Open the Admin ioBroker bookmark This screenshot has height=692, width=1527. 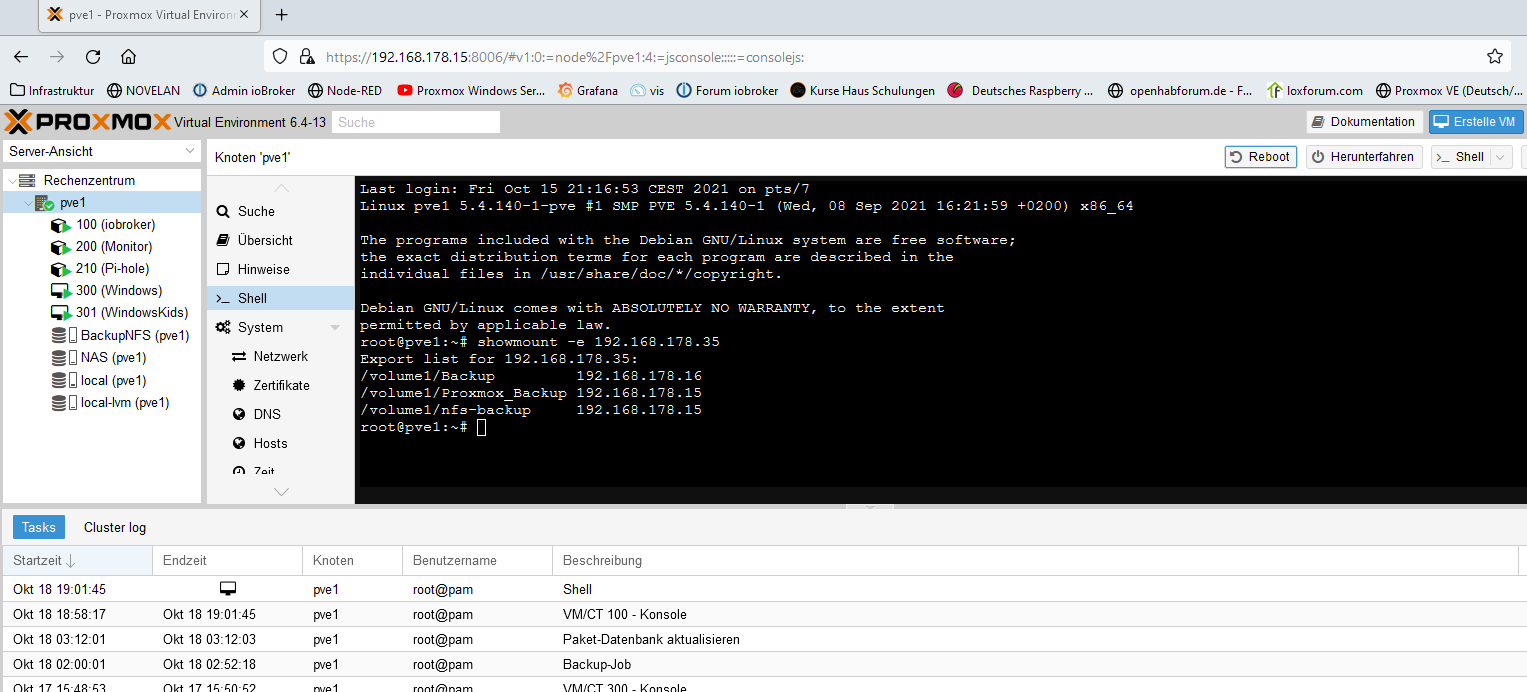pos(243,90)
